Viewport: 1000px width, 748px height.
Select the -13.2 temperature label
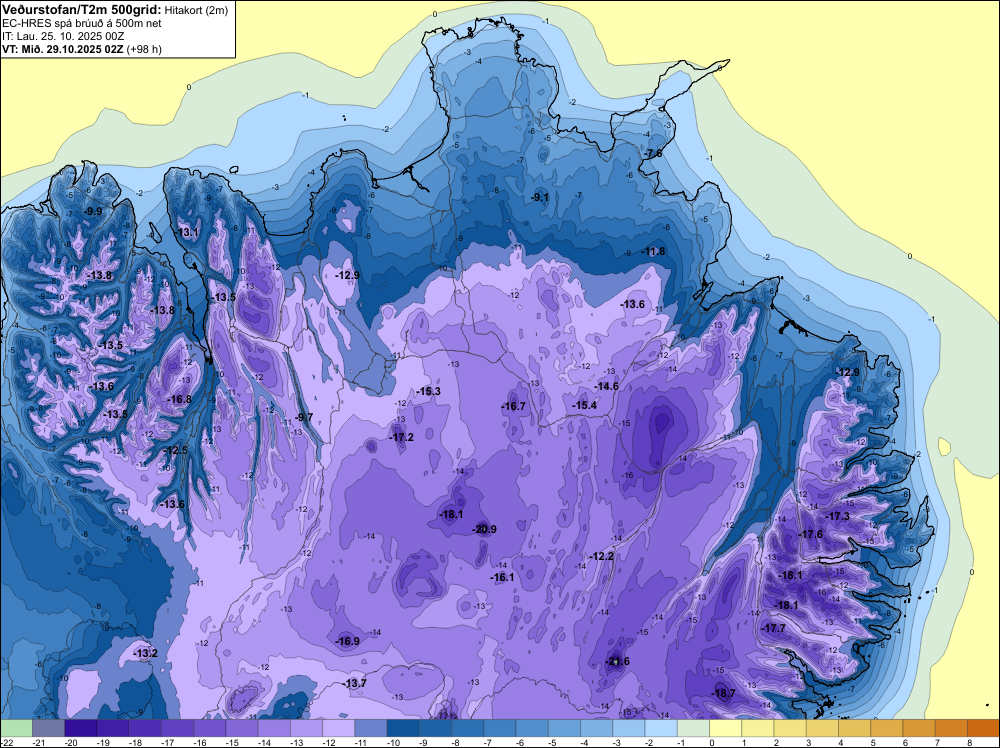pyautogui.click(x=145, y=654)
